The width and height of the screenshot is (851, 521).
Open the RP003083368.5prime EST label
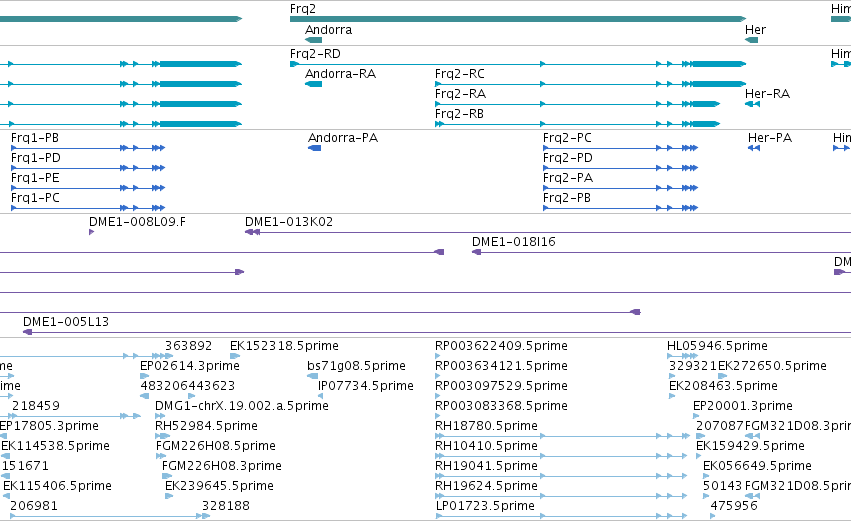pyautogui.click(x=501, y=406)
